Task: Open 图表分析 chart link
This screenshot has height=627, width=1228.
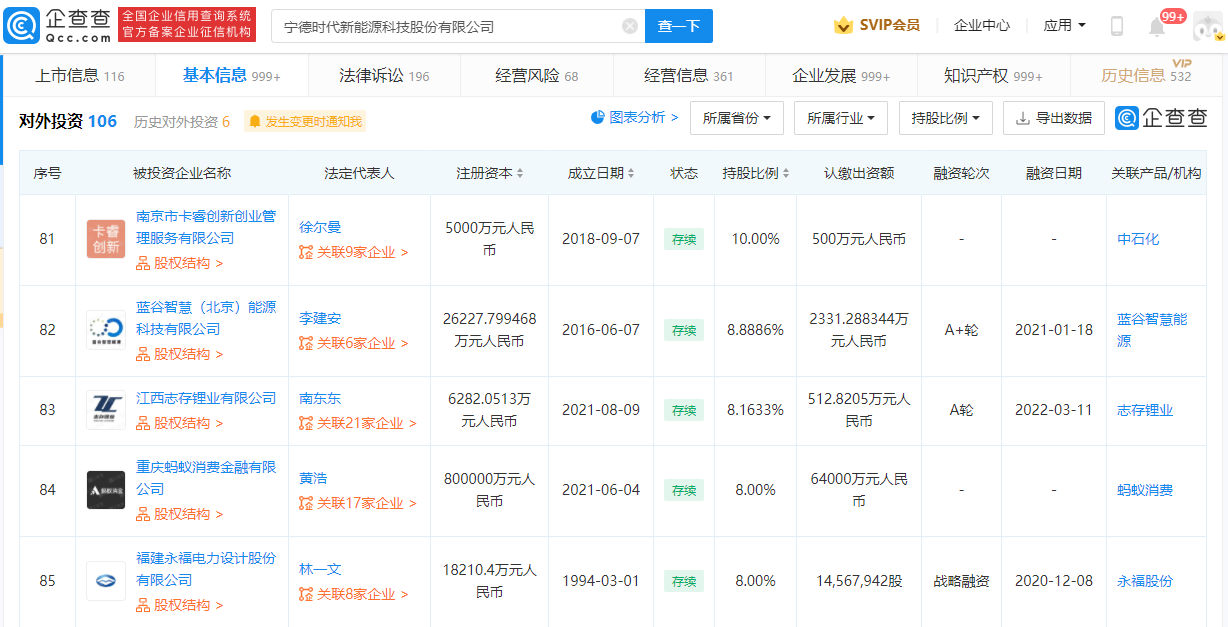Action: (x=635, y=118)
